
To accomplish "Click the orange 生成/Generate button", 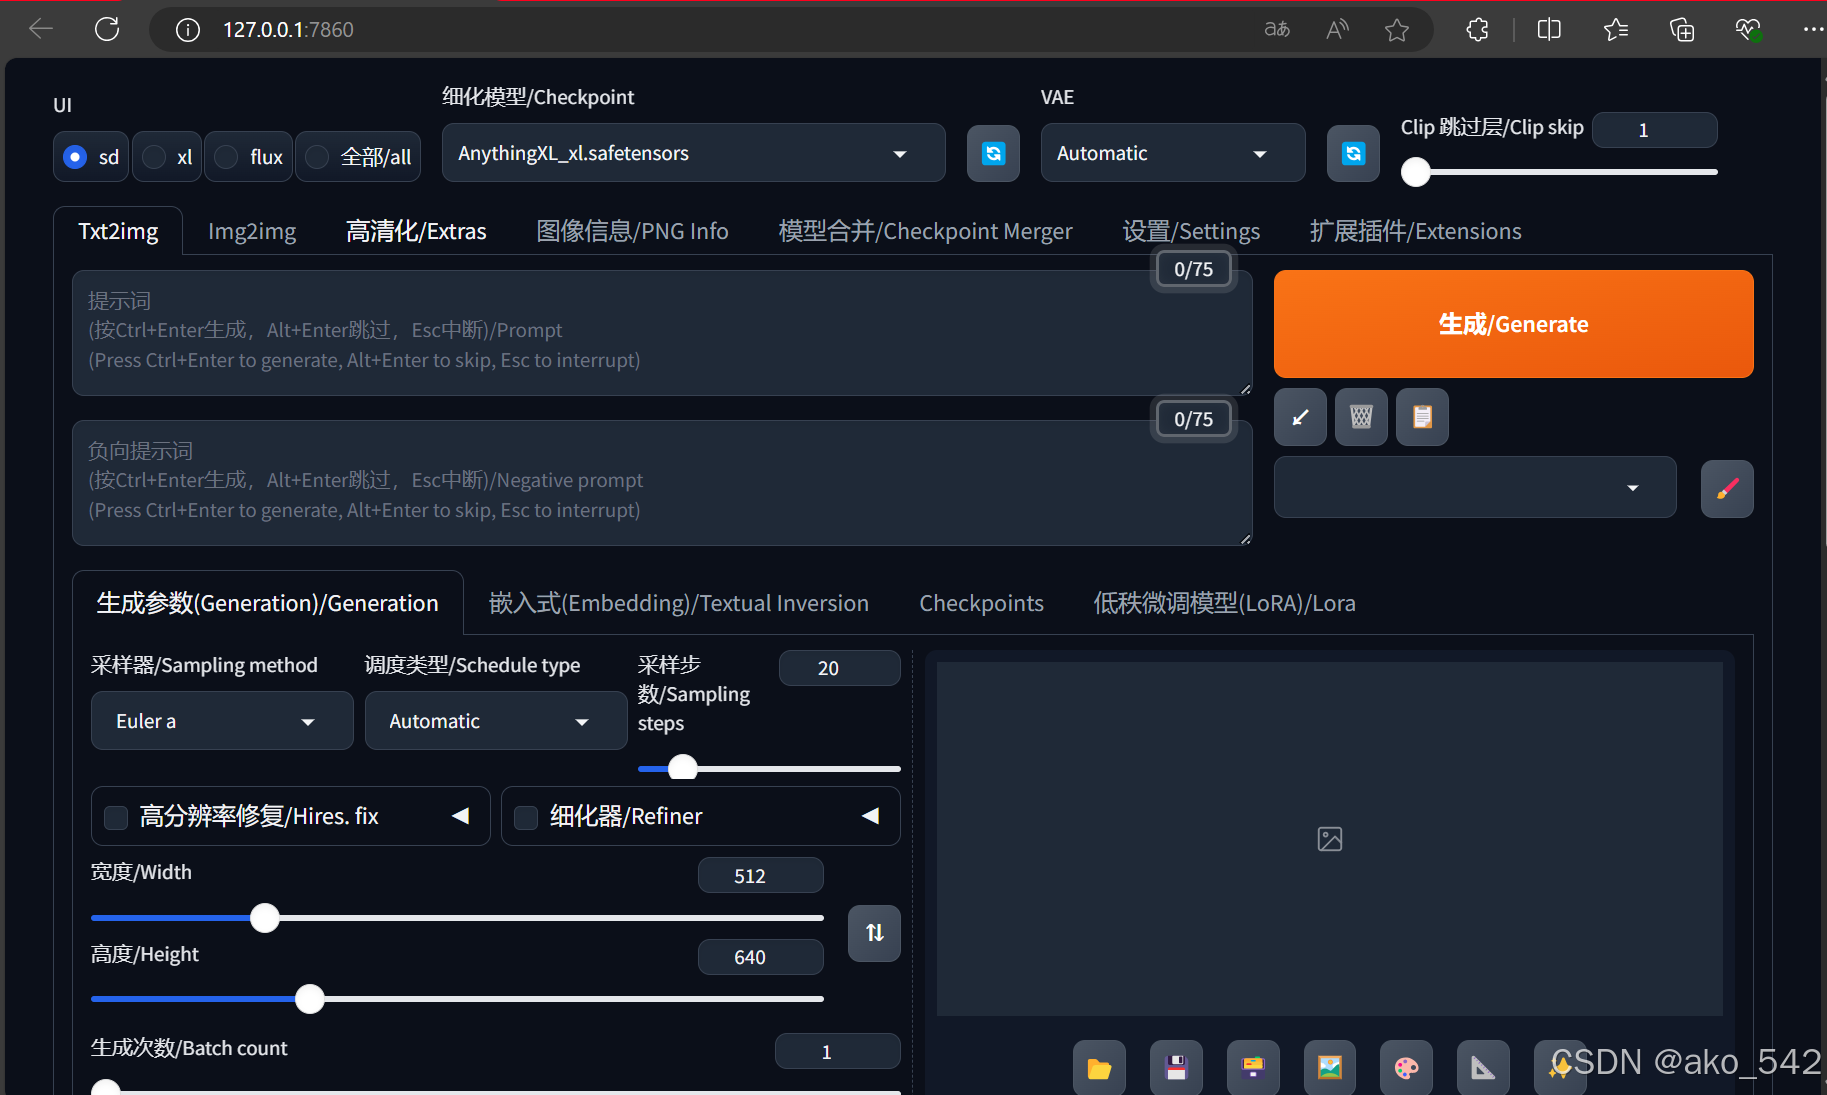I will click(1513, 324).
